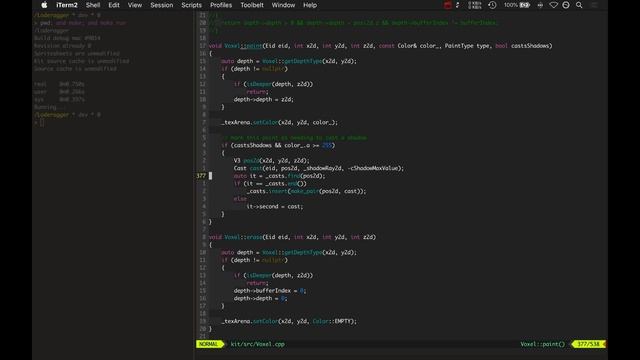
Task: Click the 'if (it == _casts.end())' line
Action: pos(270,184)
